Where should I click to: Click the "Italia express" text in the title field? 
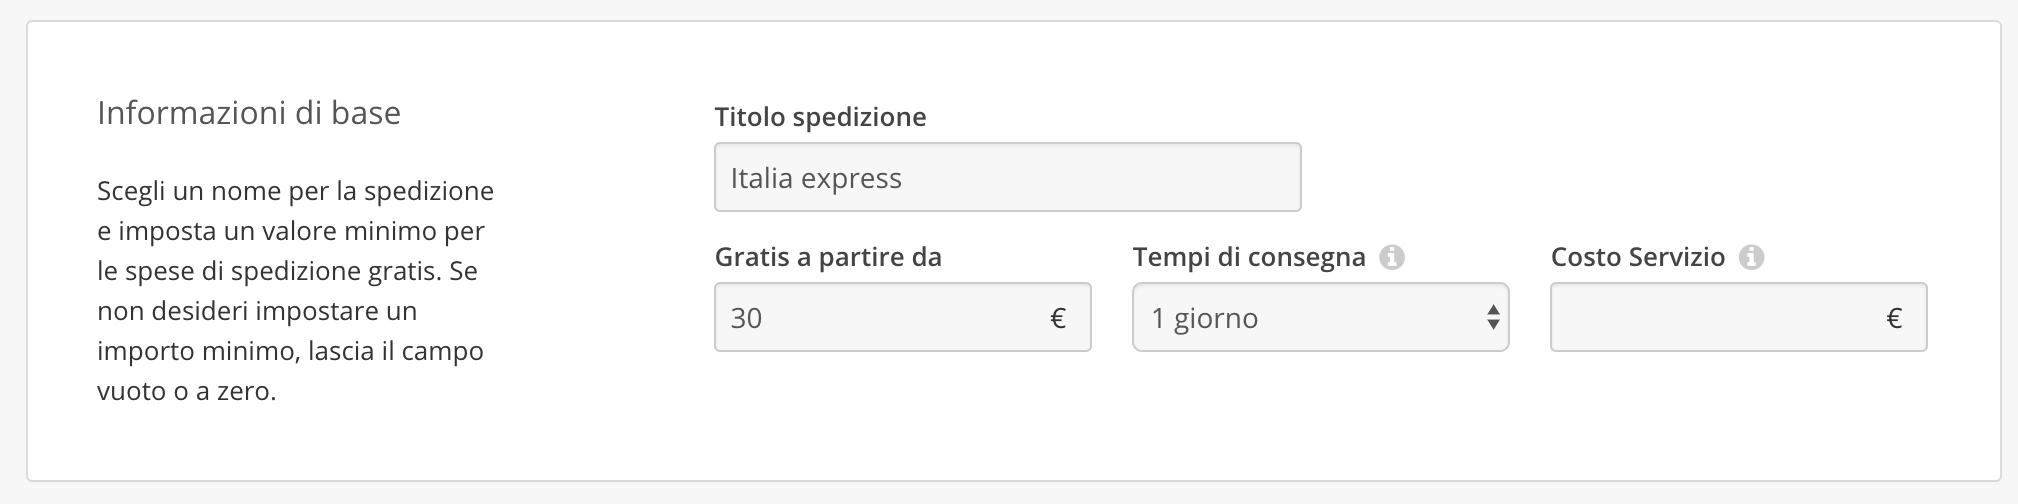(816, 178)
